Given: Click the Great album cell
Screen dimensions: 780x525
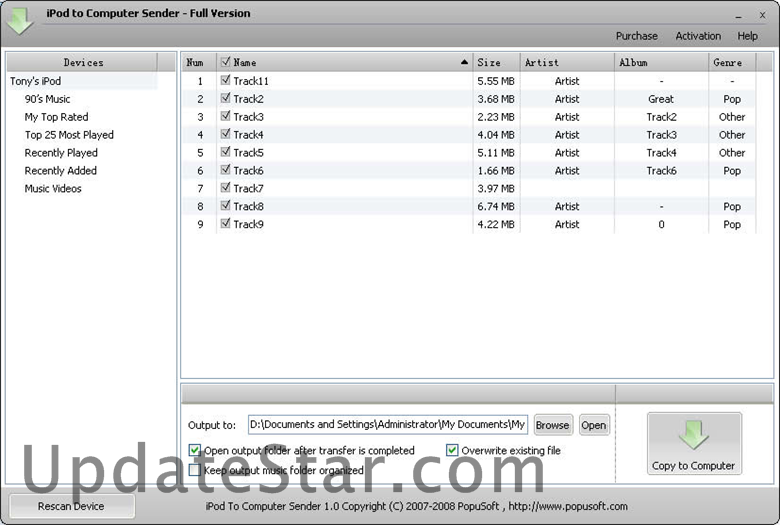Looking at the screenshot, I should click(x=661, y=99).
